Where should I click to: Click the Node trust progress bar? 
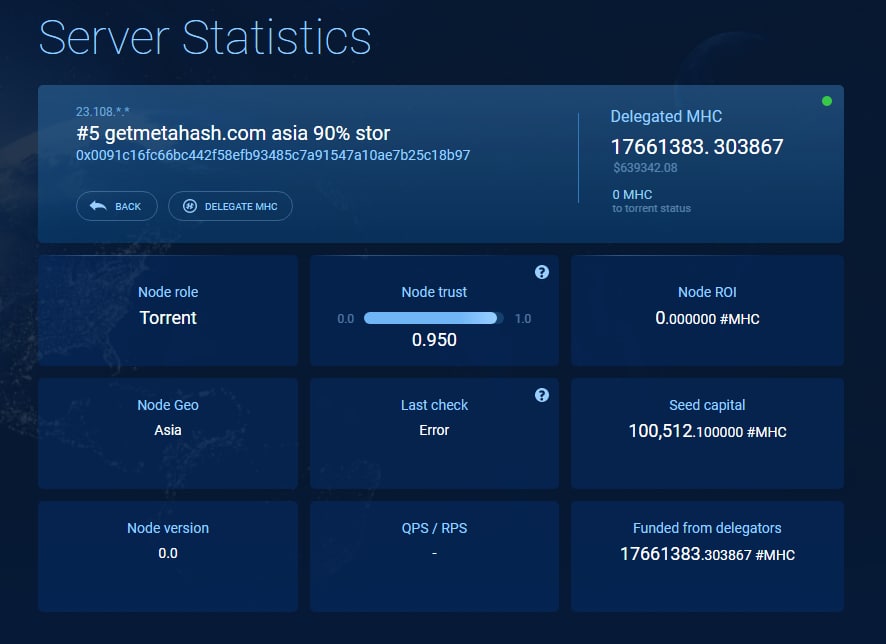(x=433, y=319)
